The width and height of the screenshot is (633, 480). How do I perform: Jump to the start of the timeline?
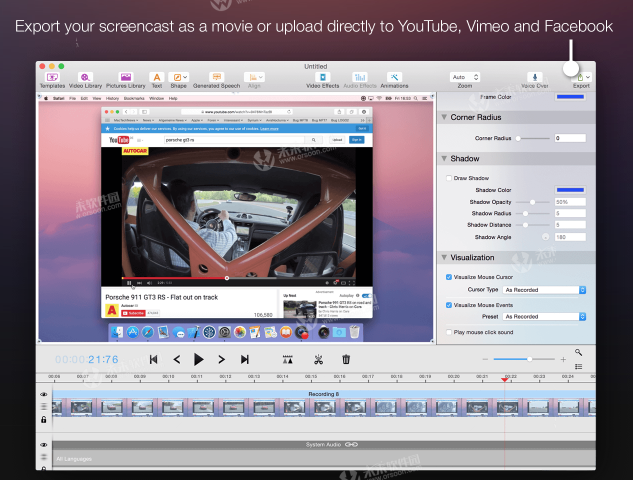[153, 359]
